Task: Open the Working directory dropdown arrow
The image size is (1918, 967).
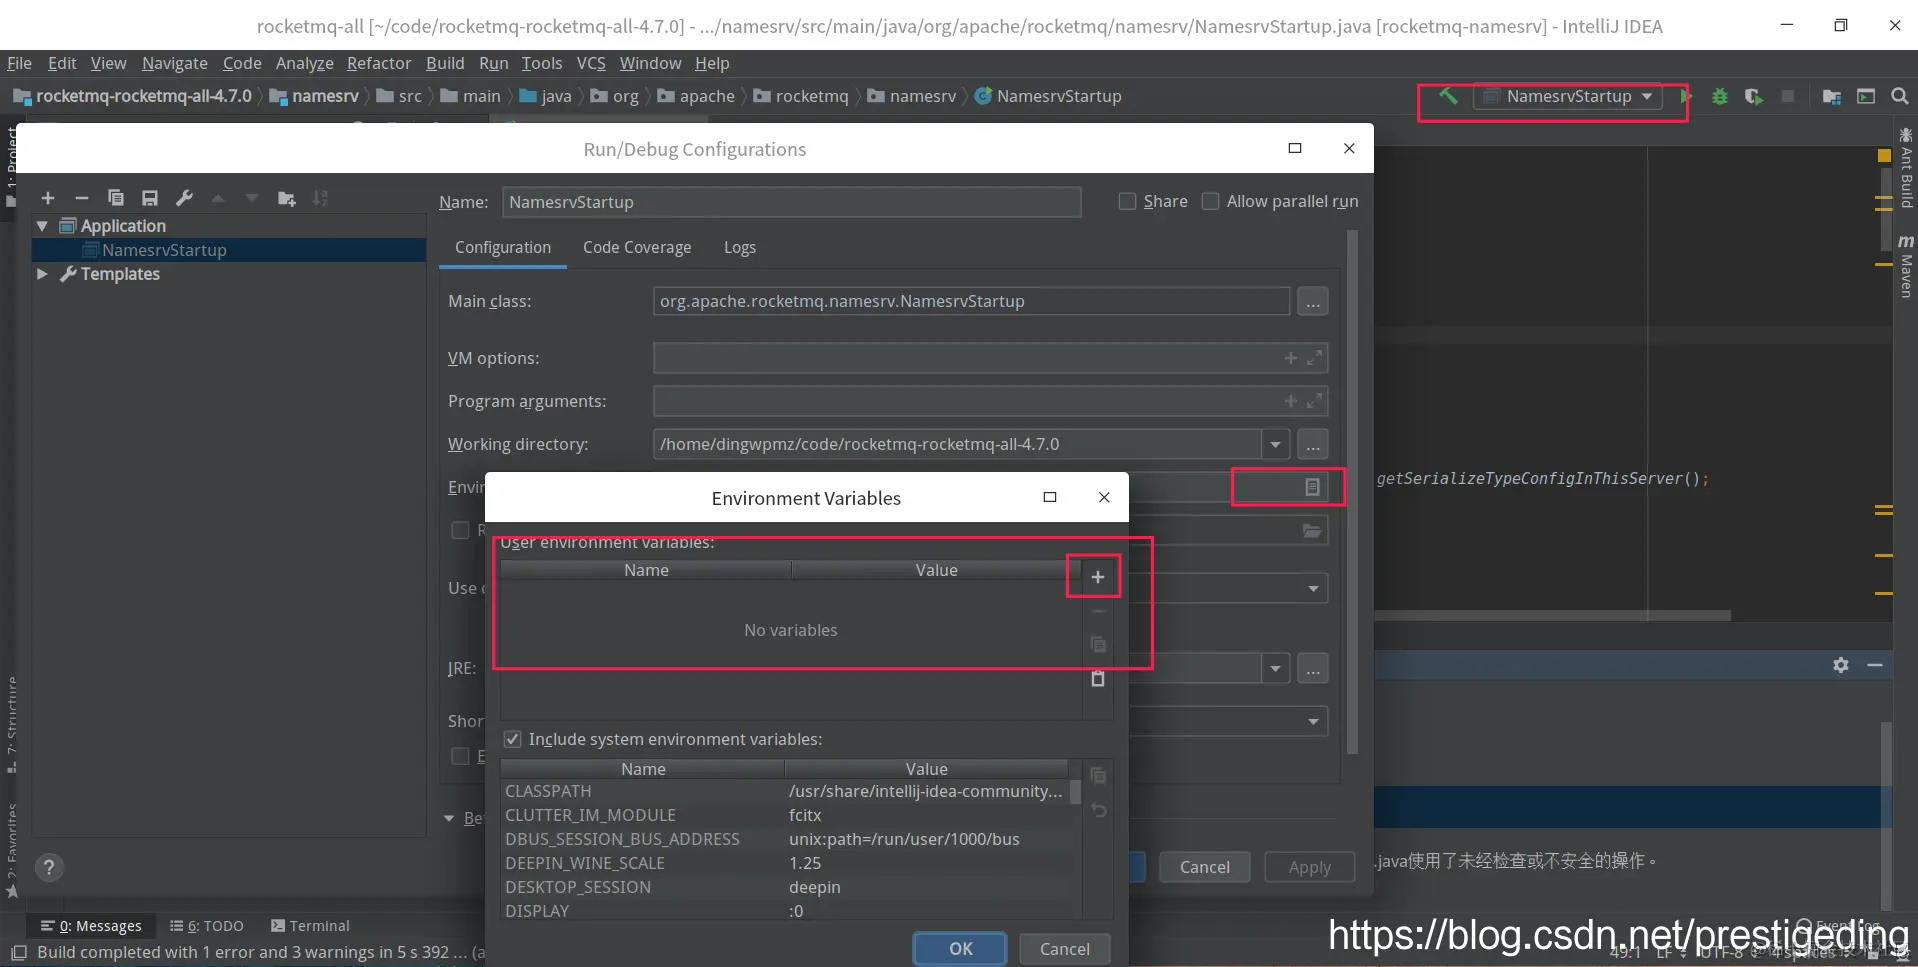Action: tap(1275, 444)
